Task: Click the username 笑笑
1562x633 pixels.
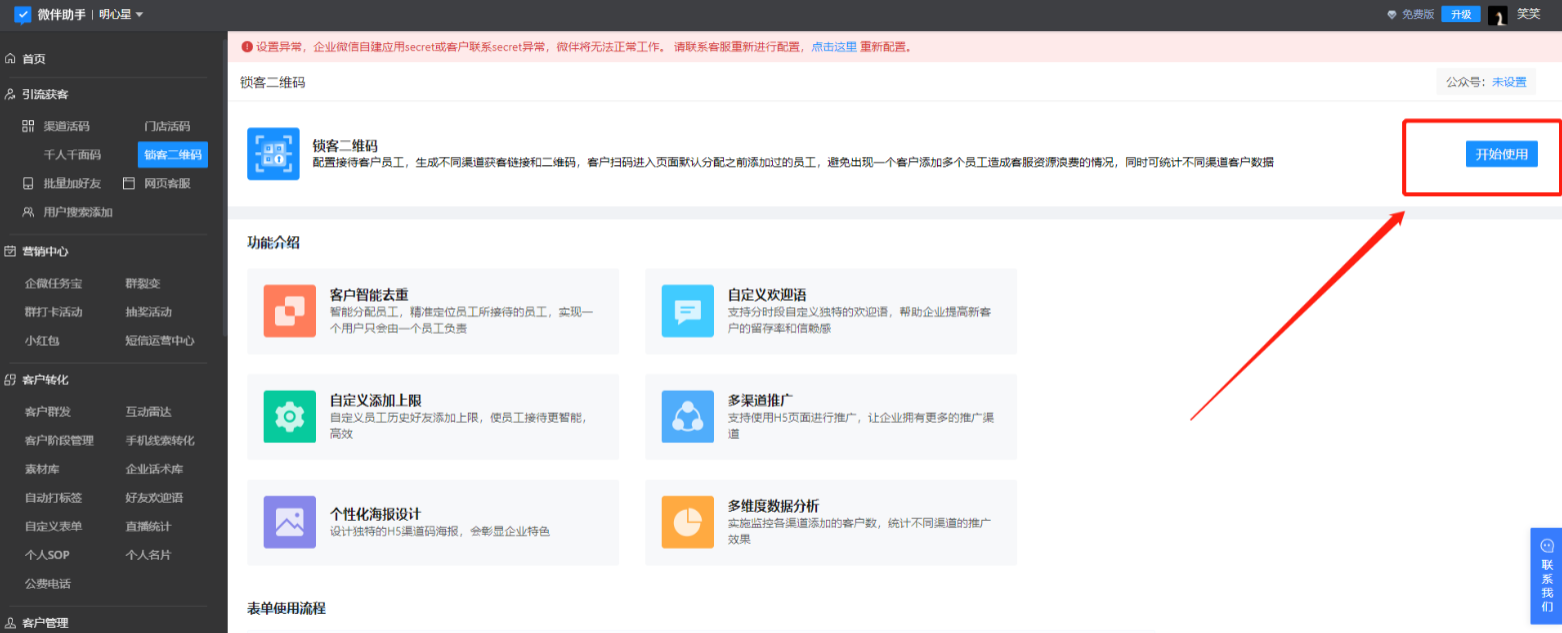Action: pyautogui.click(x=1528, y=14)
